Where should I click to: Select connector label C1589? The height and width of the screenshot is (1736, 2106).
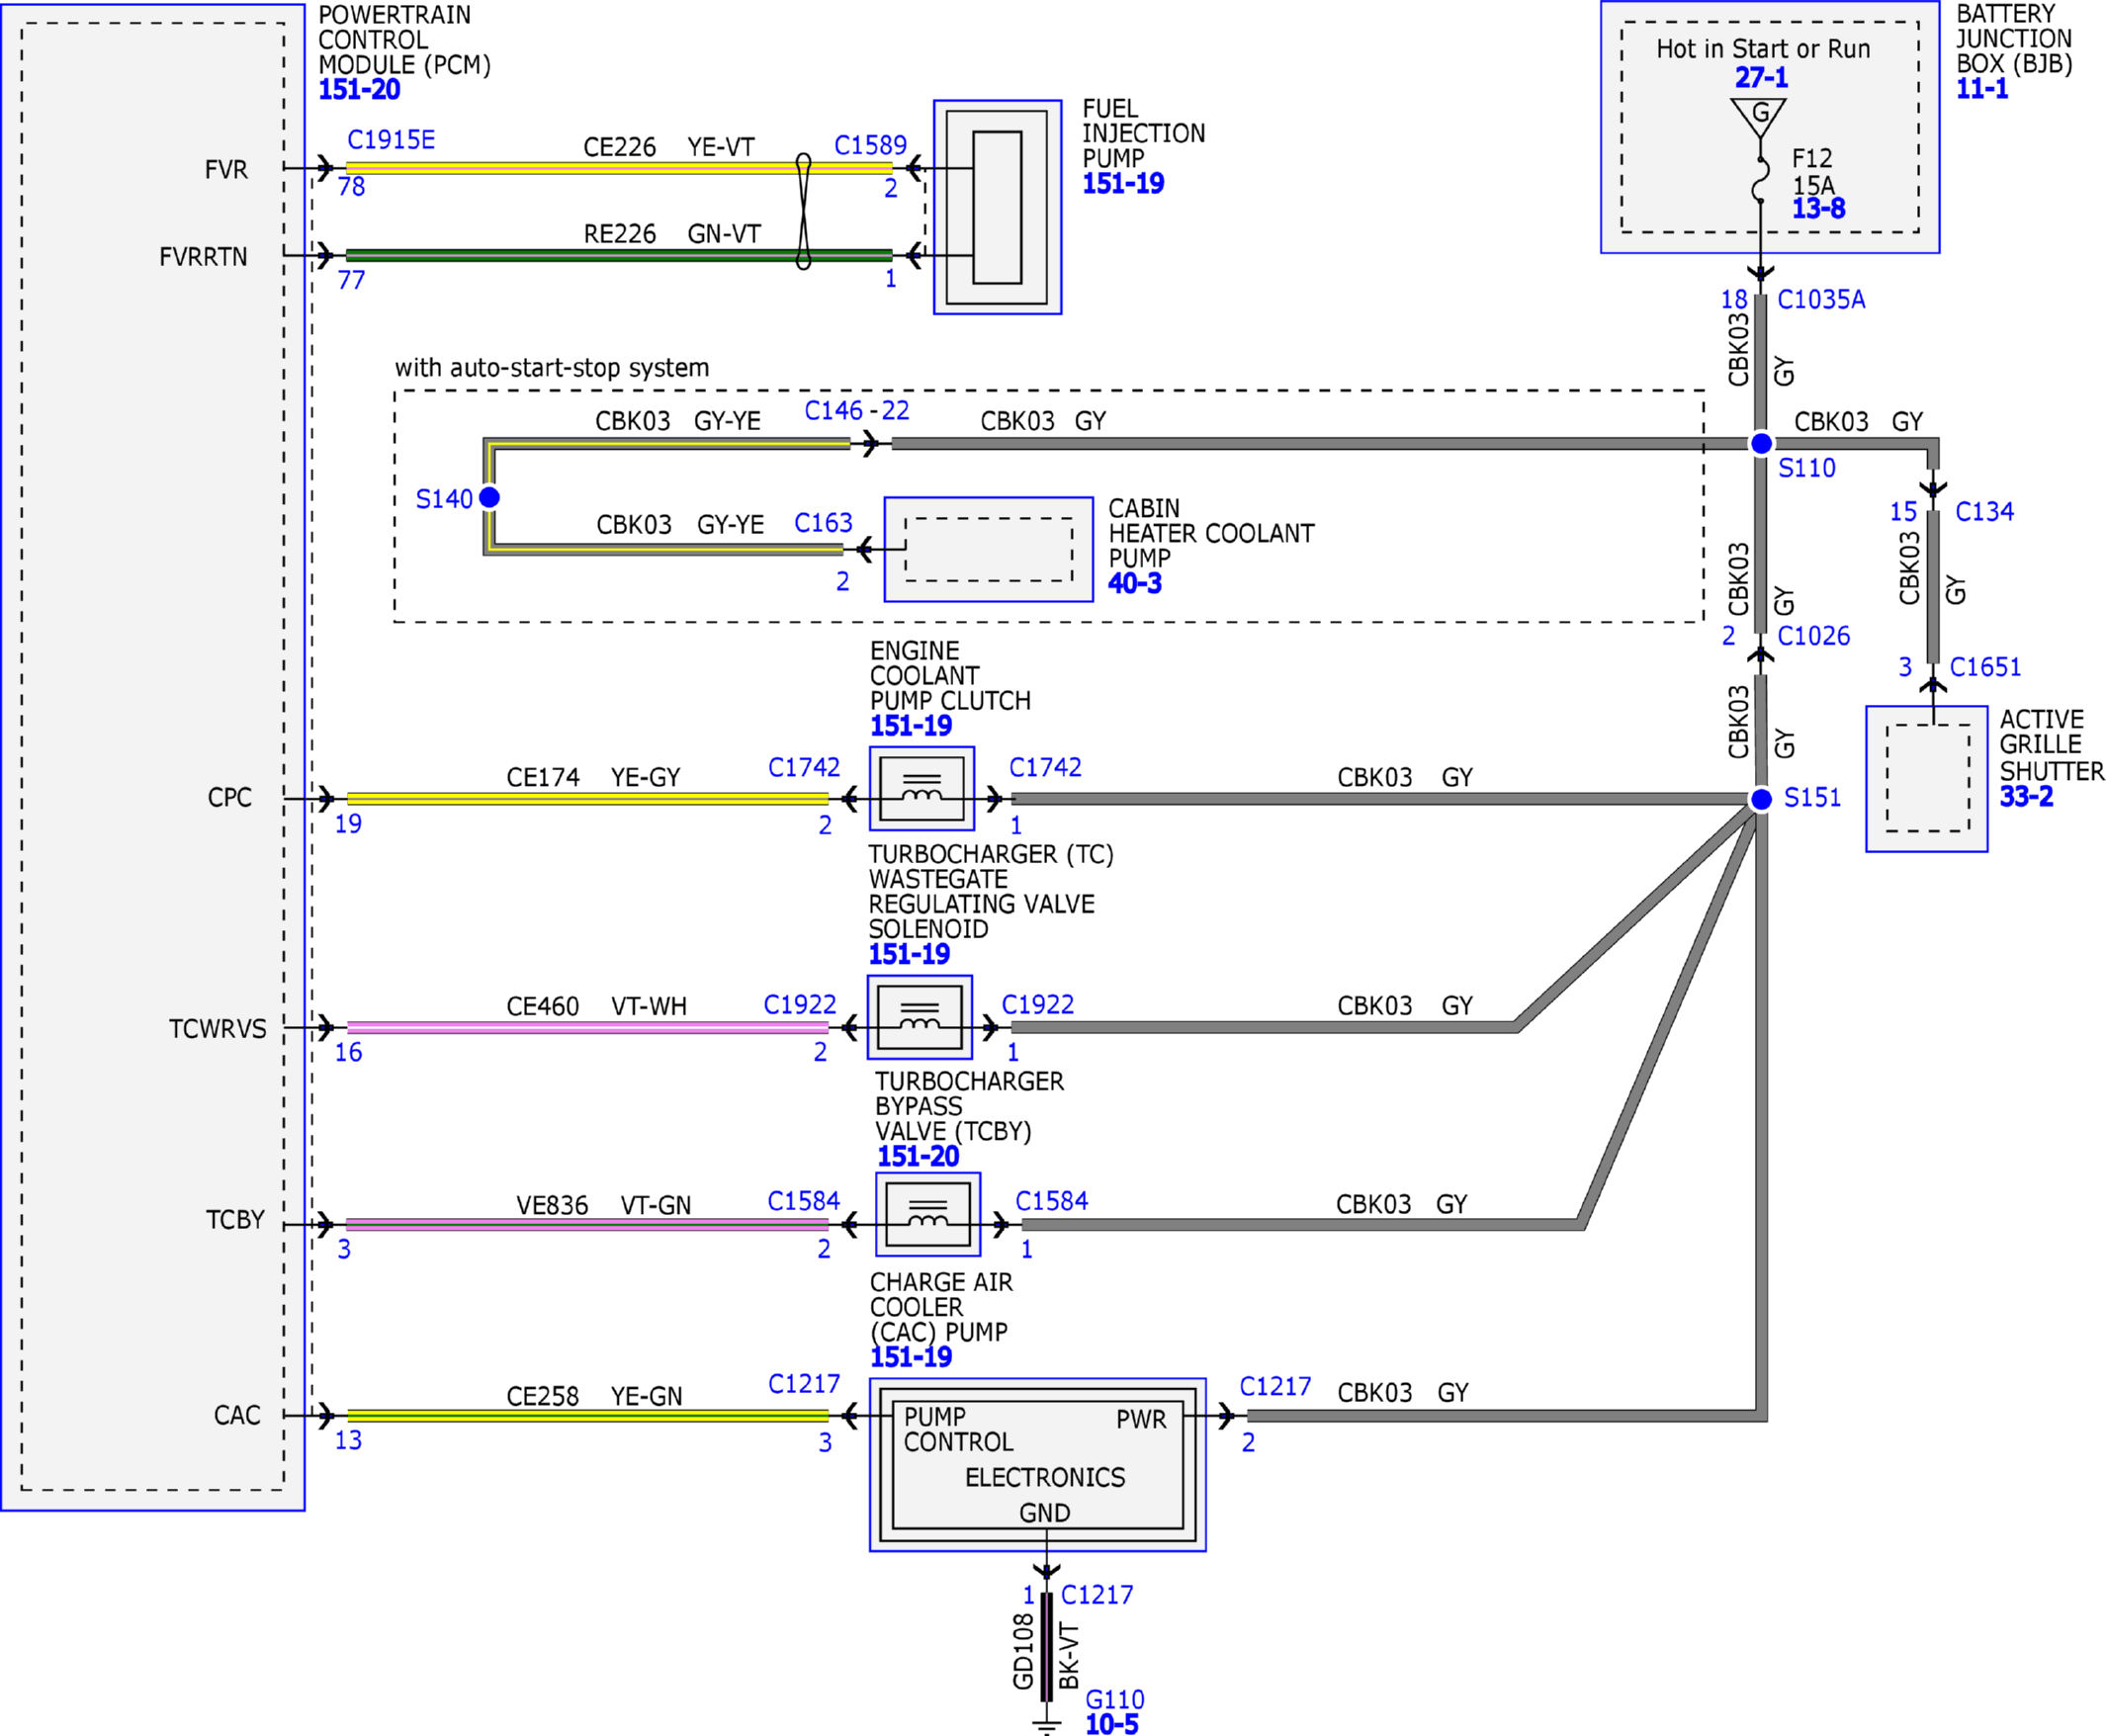[870, 146]
